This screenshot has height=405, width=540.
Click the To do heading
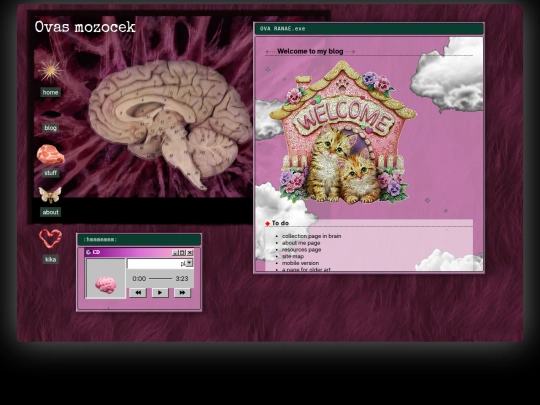(x=280, y=223)
